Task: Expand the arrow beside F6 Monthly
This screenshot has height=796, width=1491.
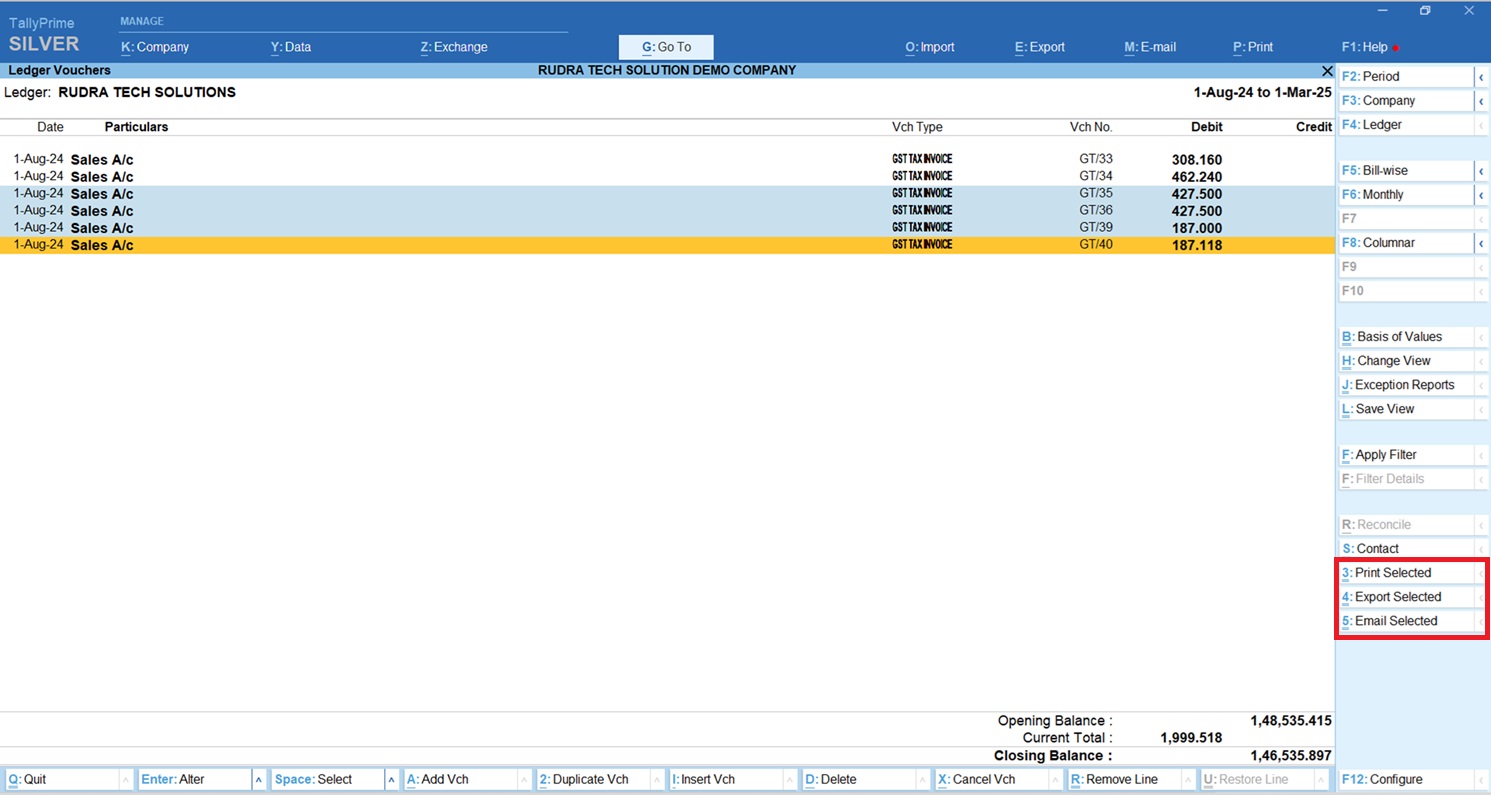Action: point(1481,195)
